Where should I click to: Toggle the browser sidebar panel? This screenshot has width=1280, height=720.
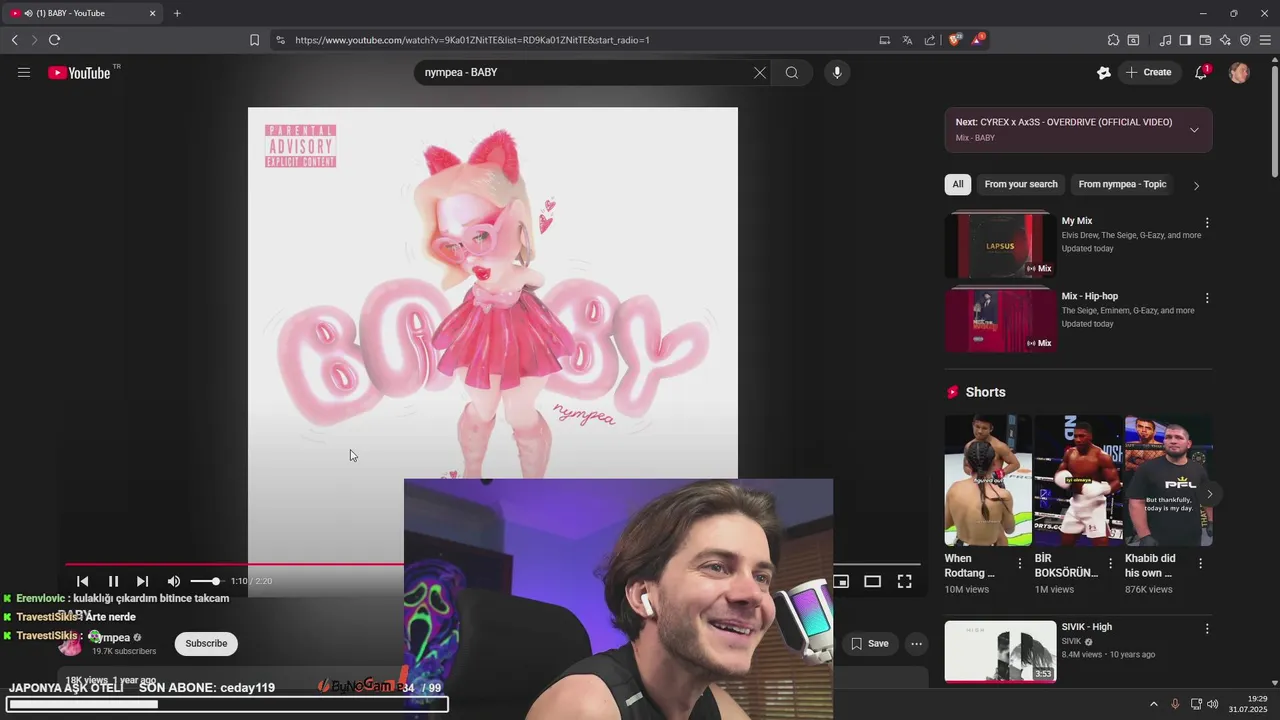1185,40
